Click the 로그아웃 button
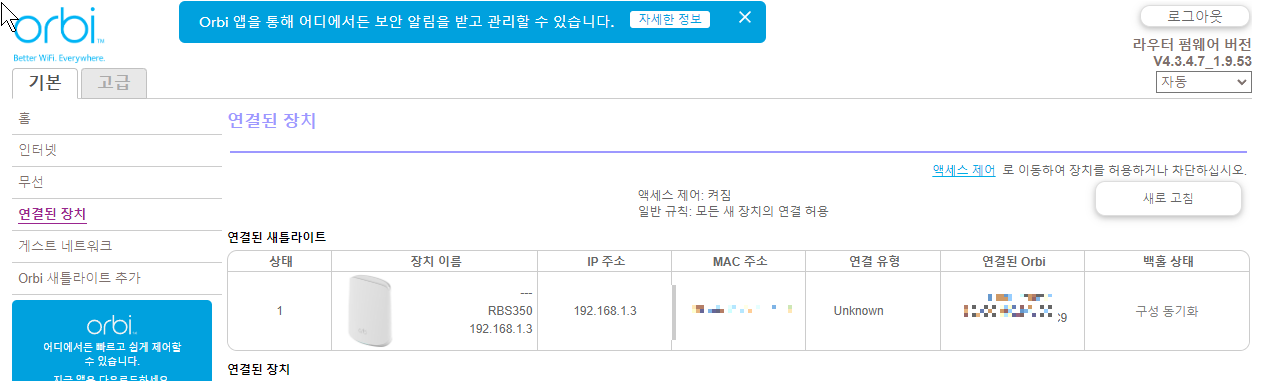 pos(1196,17)
